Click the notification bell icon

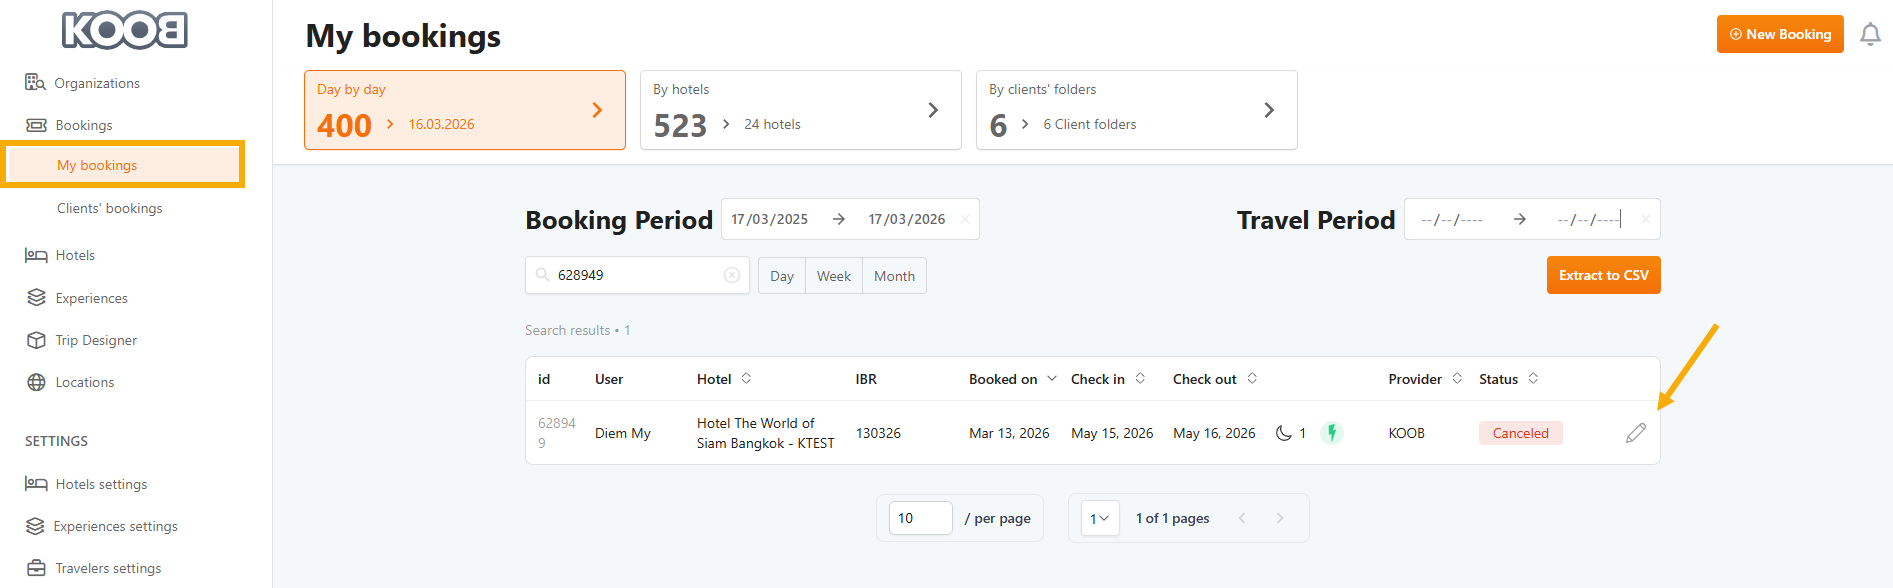[1869, 35]
